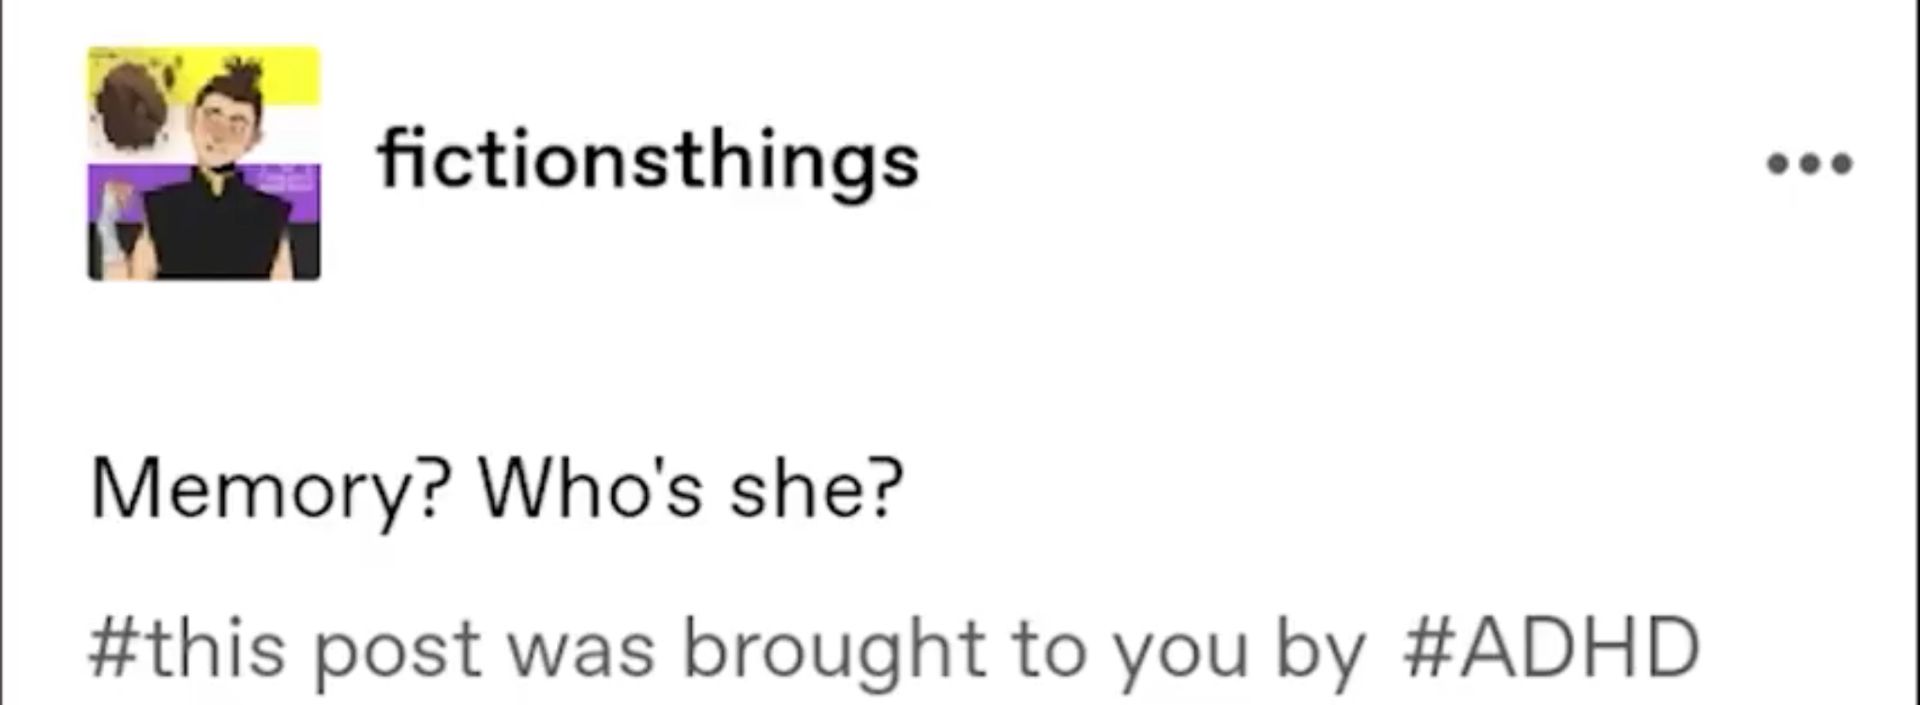Screen dimensions: 1920x705
Task: Open fictionsthings' avatar picture
Action: point(204,162)
